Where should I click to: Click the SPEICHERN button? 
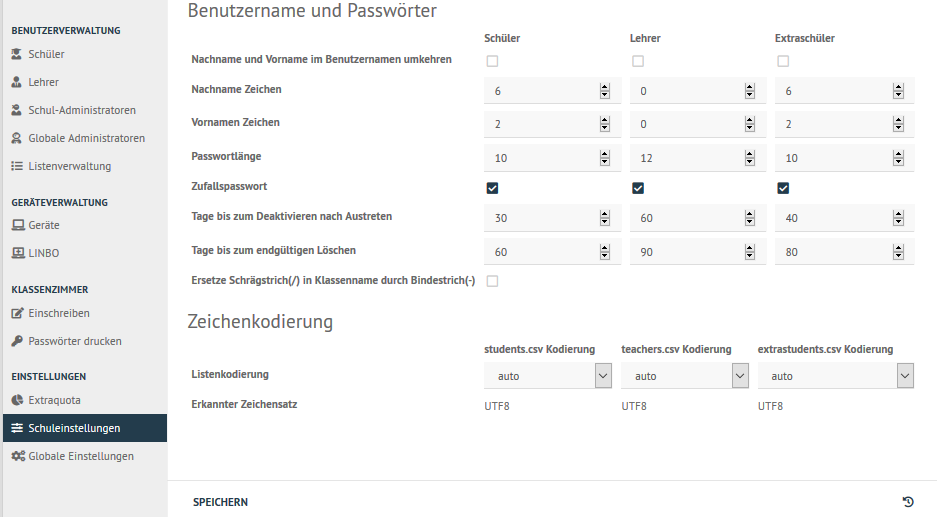pos(221,502)
